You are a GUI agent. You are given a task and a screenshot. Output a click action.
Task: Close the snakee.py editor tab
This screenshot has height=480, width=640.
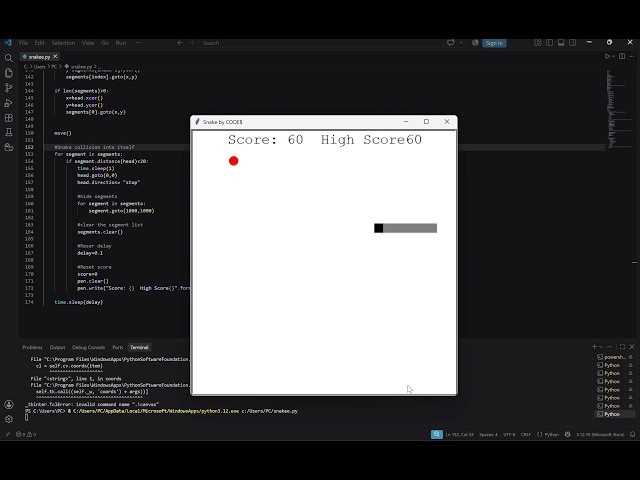pos(55,56)
